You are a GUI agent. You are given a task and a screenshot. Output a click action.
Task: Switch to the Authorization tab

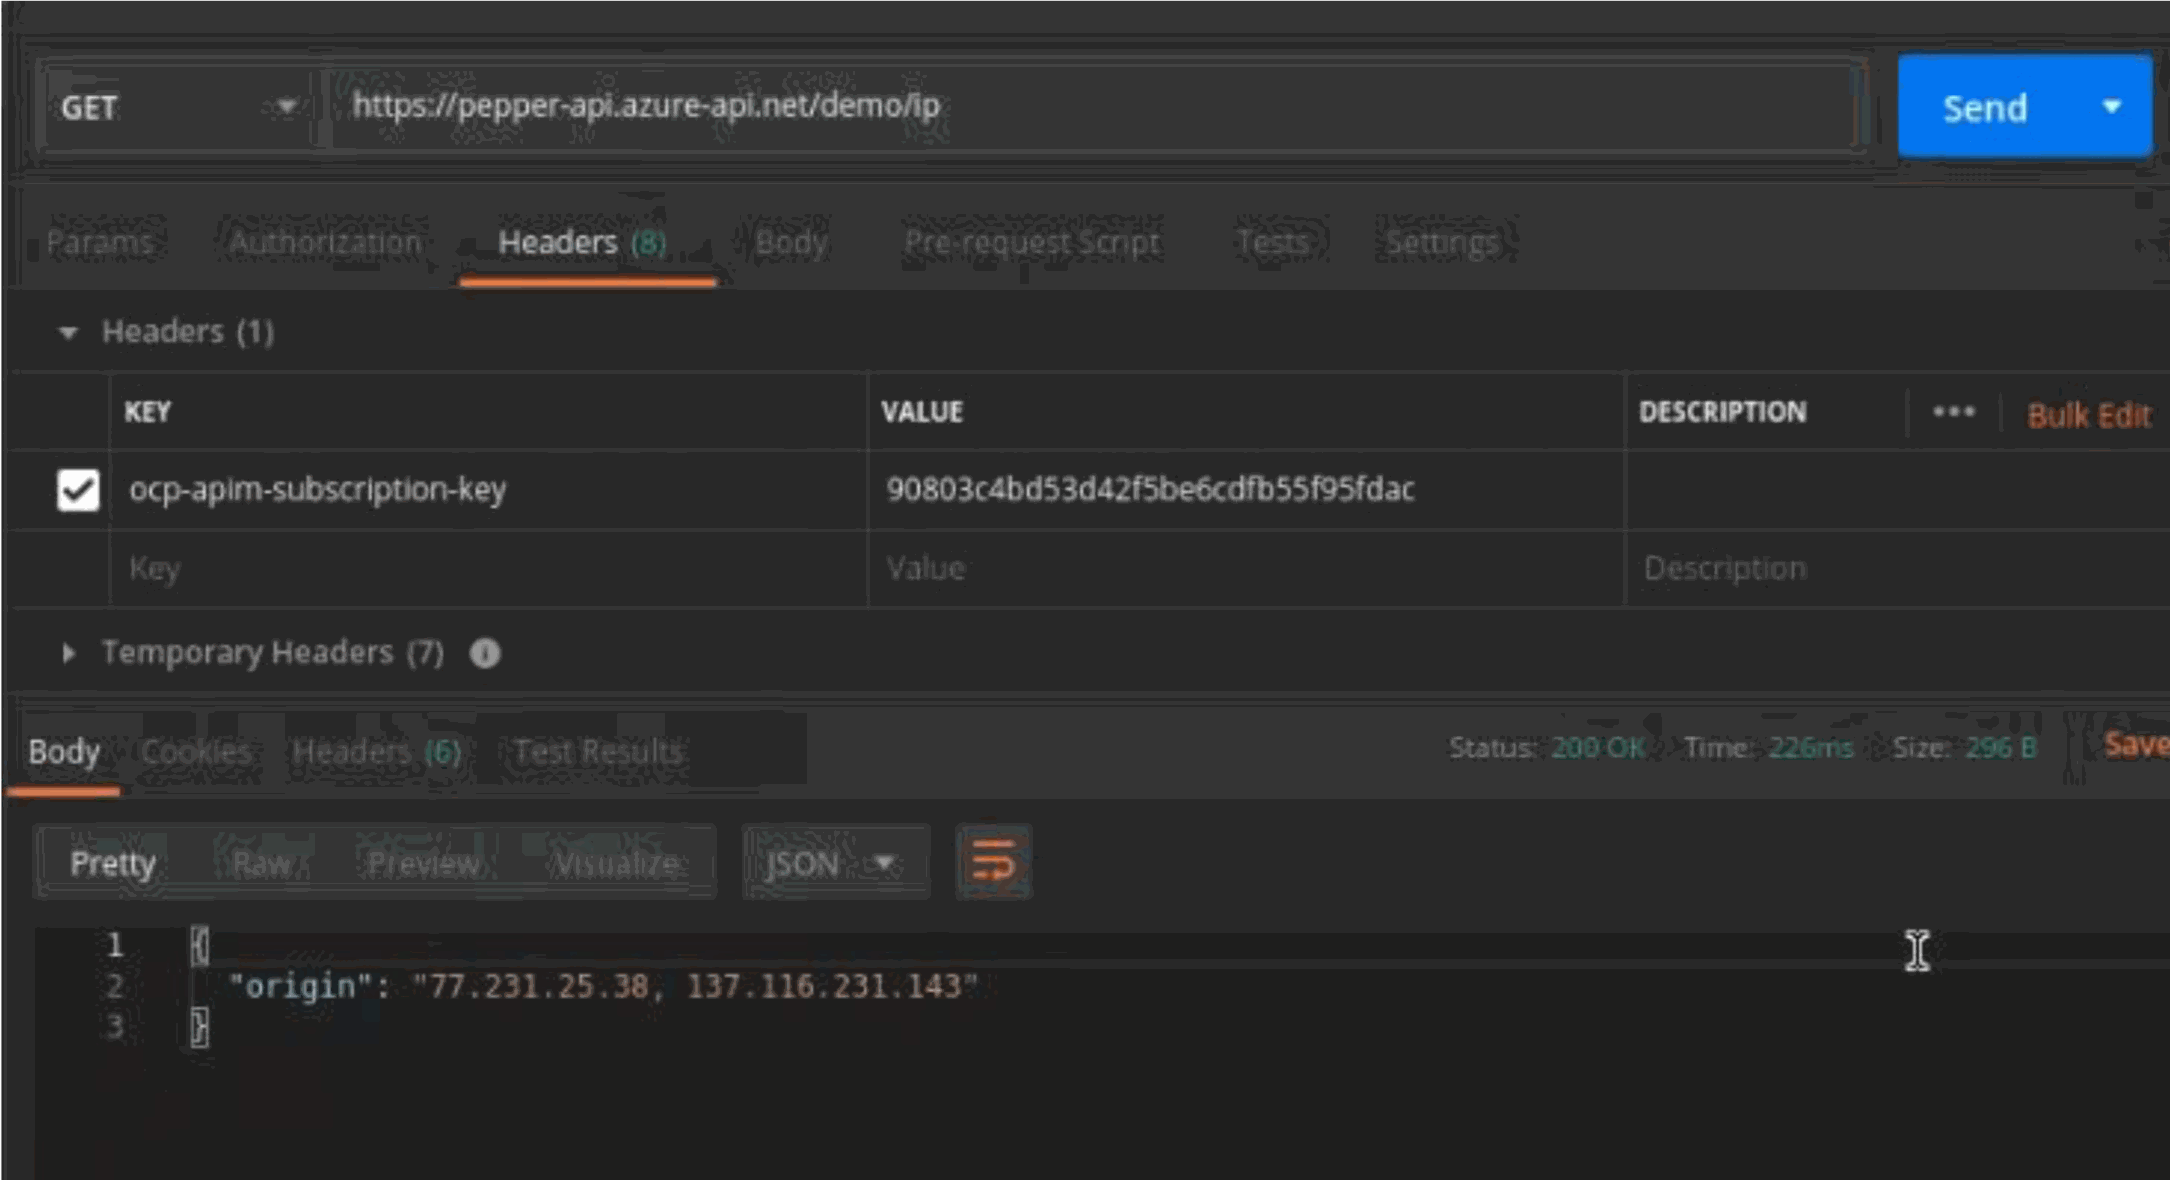tap(326, 242)
